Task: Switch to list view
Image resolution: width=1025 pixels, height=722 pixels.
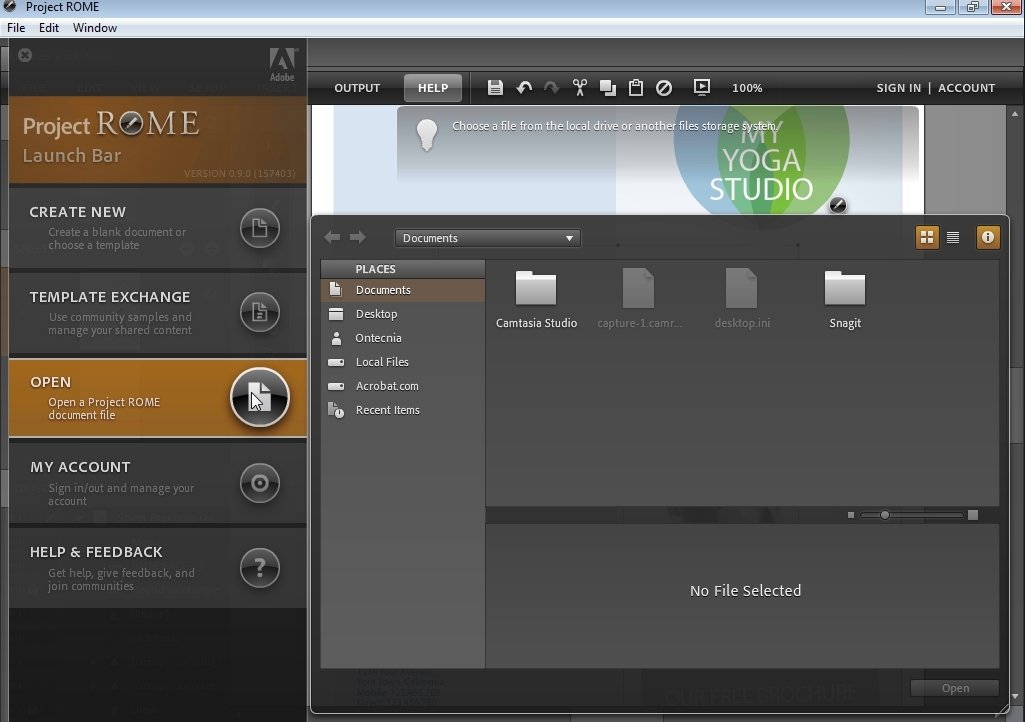Action: pos(953,237)
